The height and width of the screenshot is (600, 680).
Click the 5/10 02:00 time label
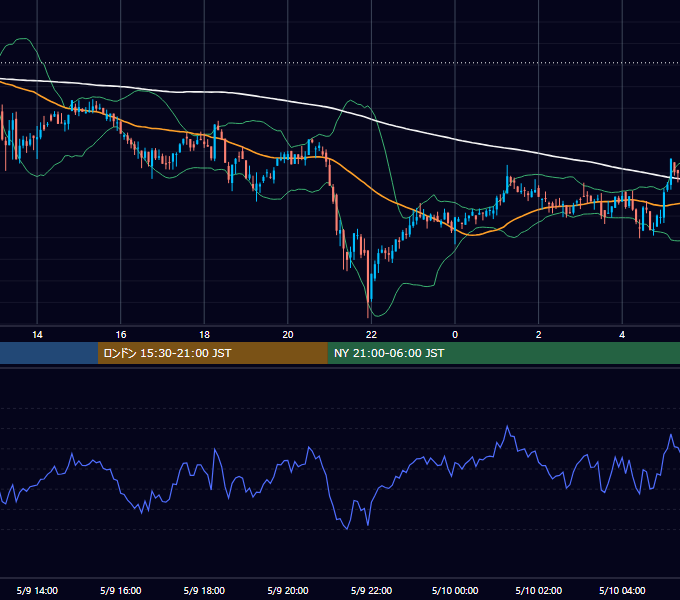point(539,590)
